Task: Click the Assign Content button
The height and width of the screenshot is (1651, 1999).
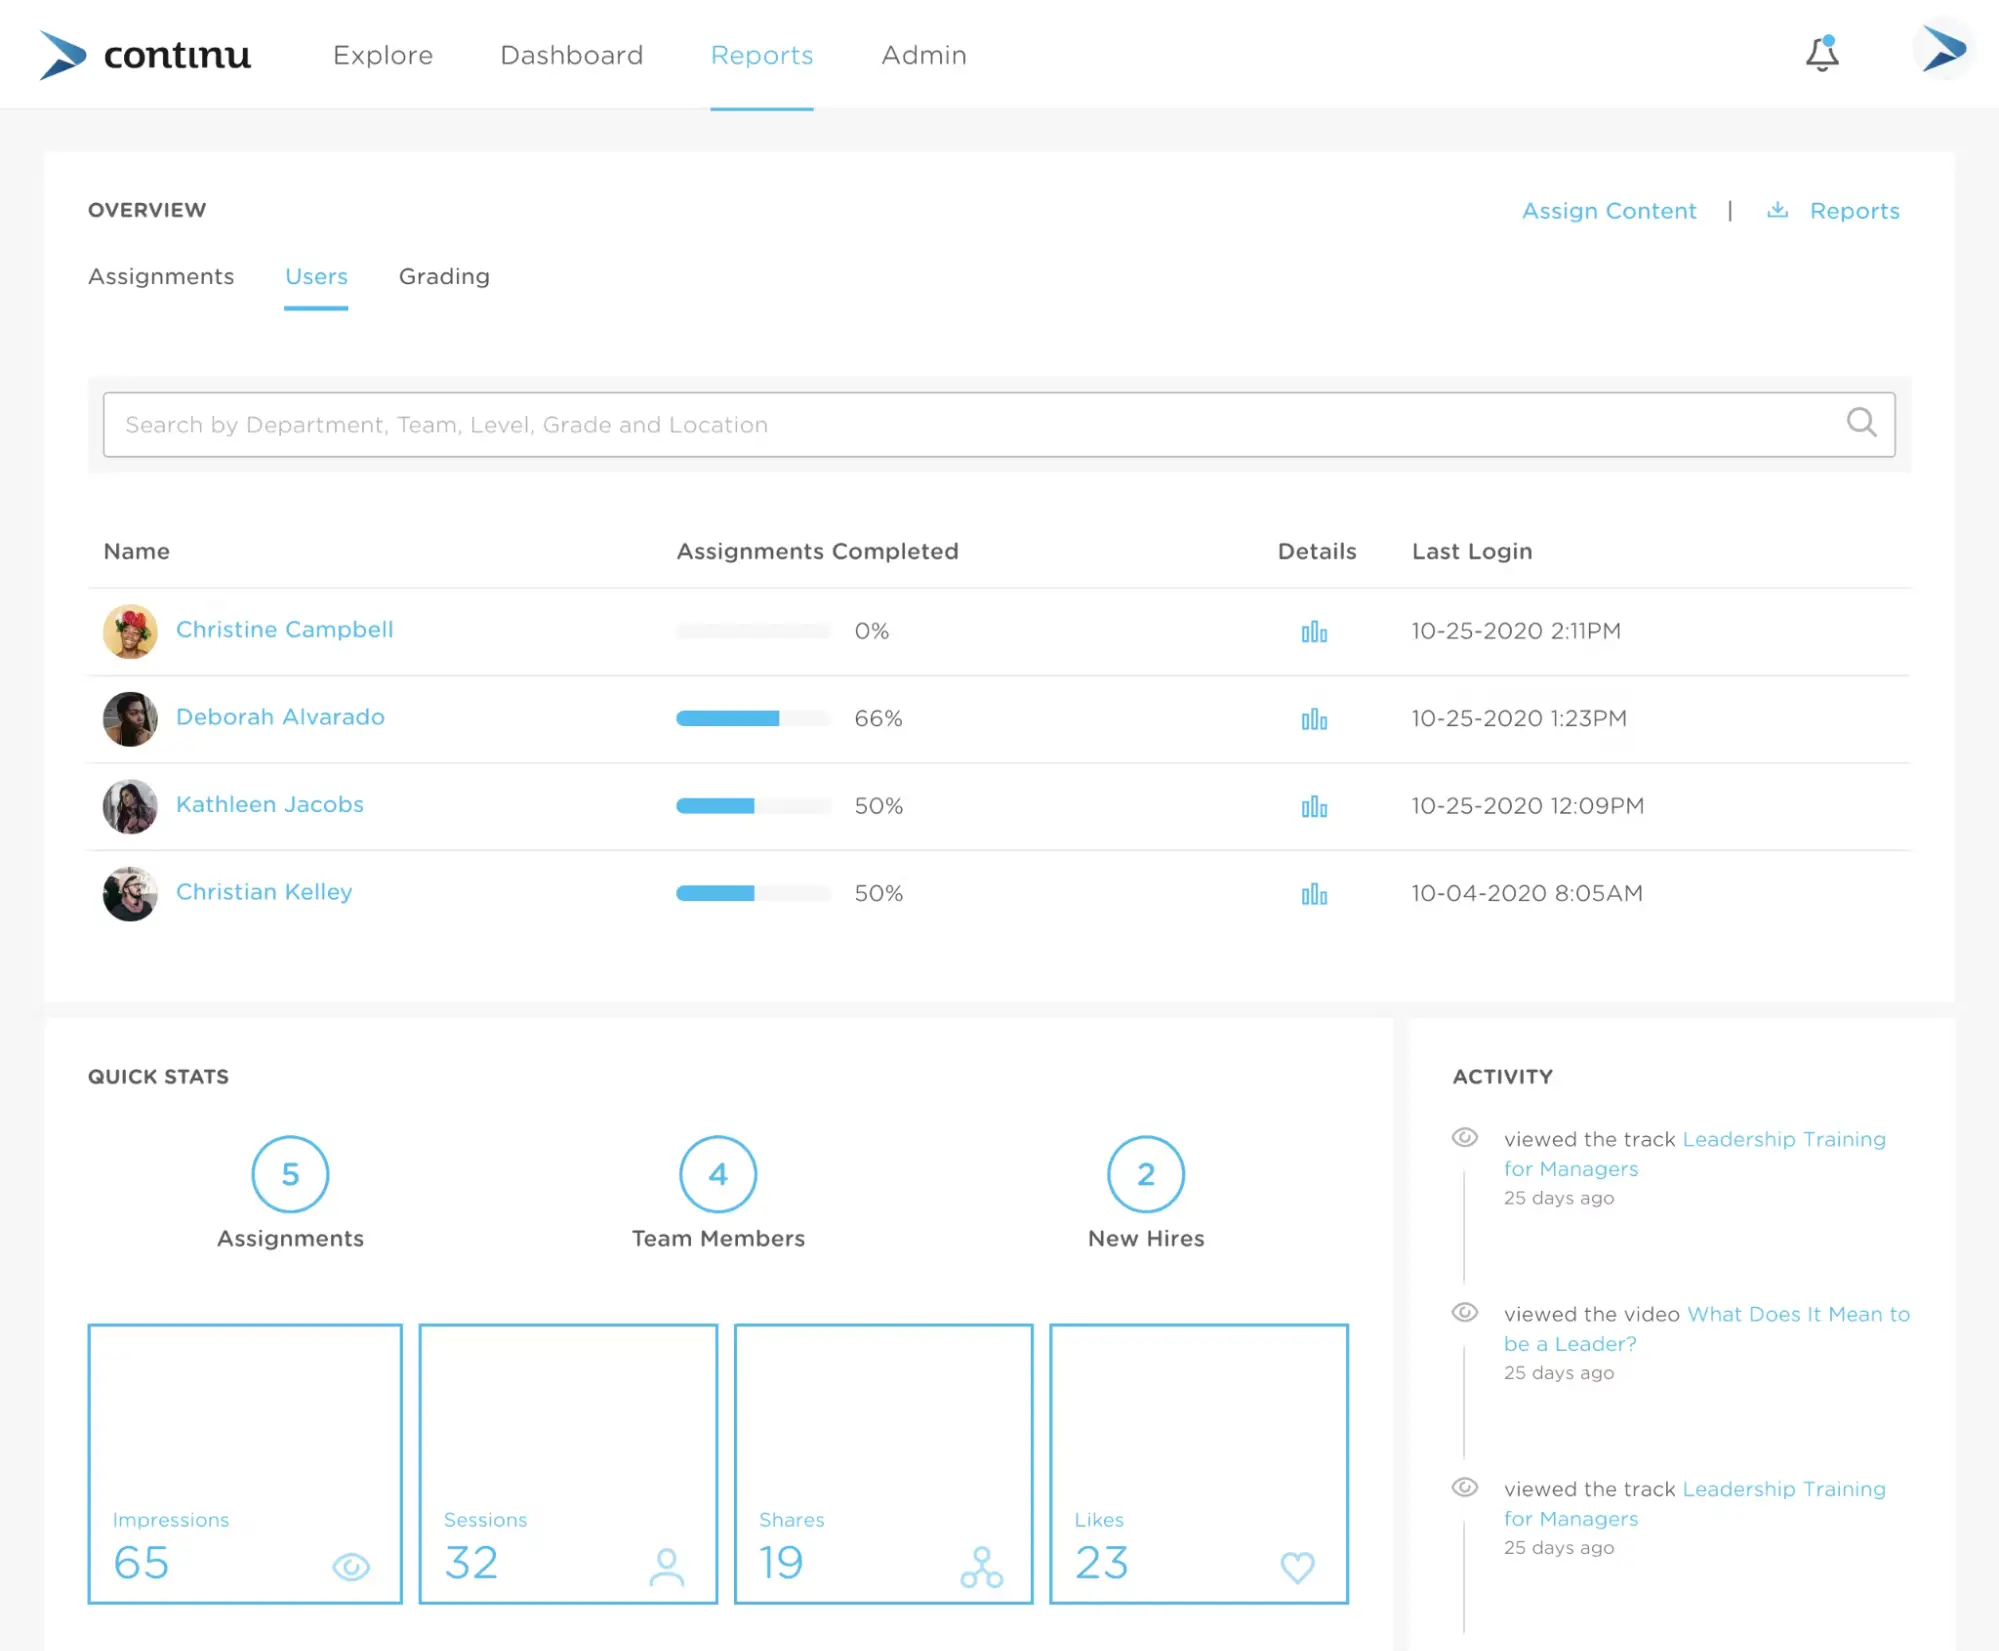Action: coord(1609,209)
